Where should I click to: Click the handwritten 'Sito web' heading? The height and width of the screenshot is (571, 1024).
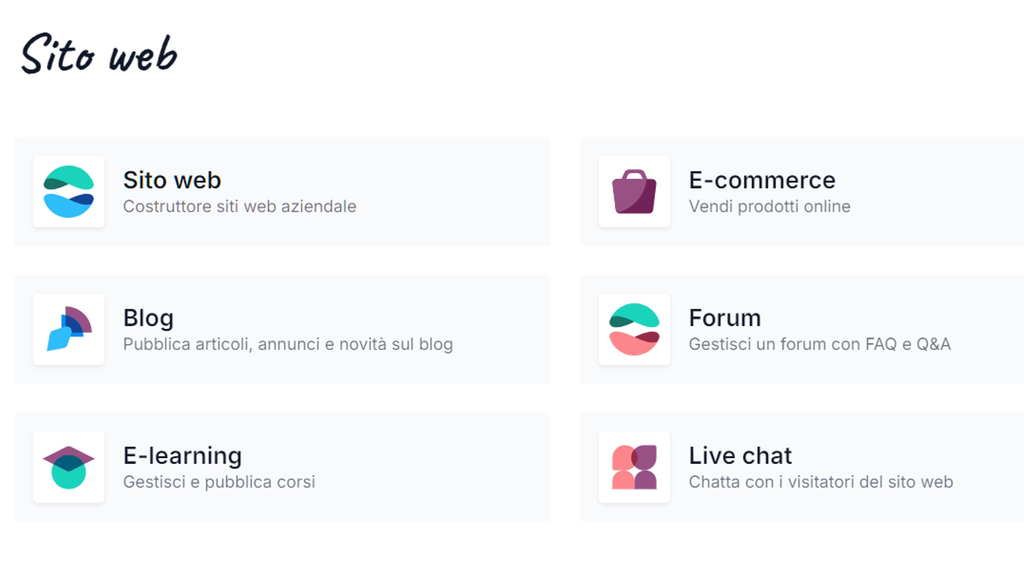[x=99, y=54]
